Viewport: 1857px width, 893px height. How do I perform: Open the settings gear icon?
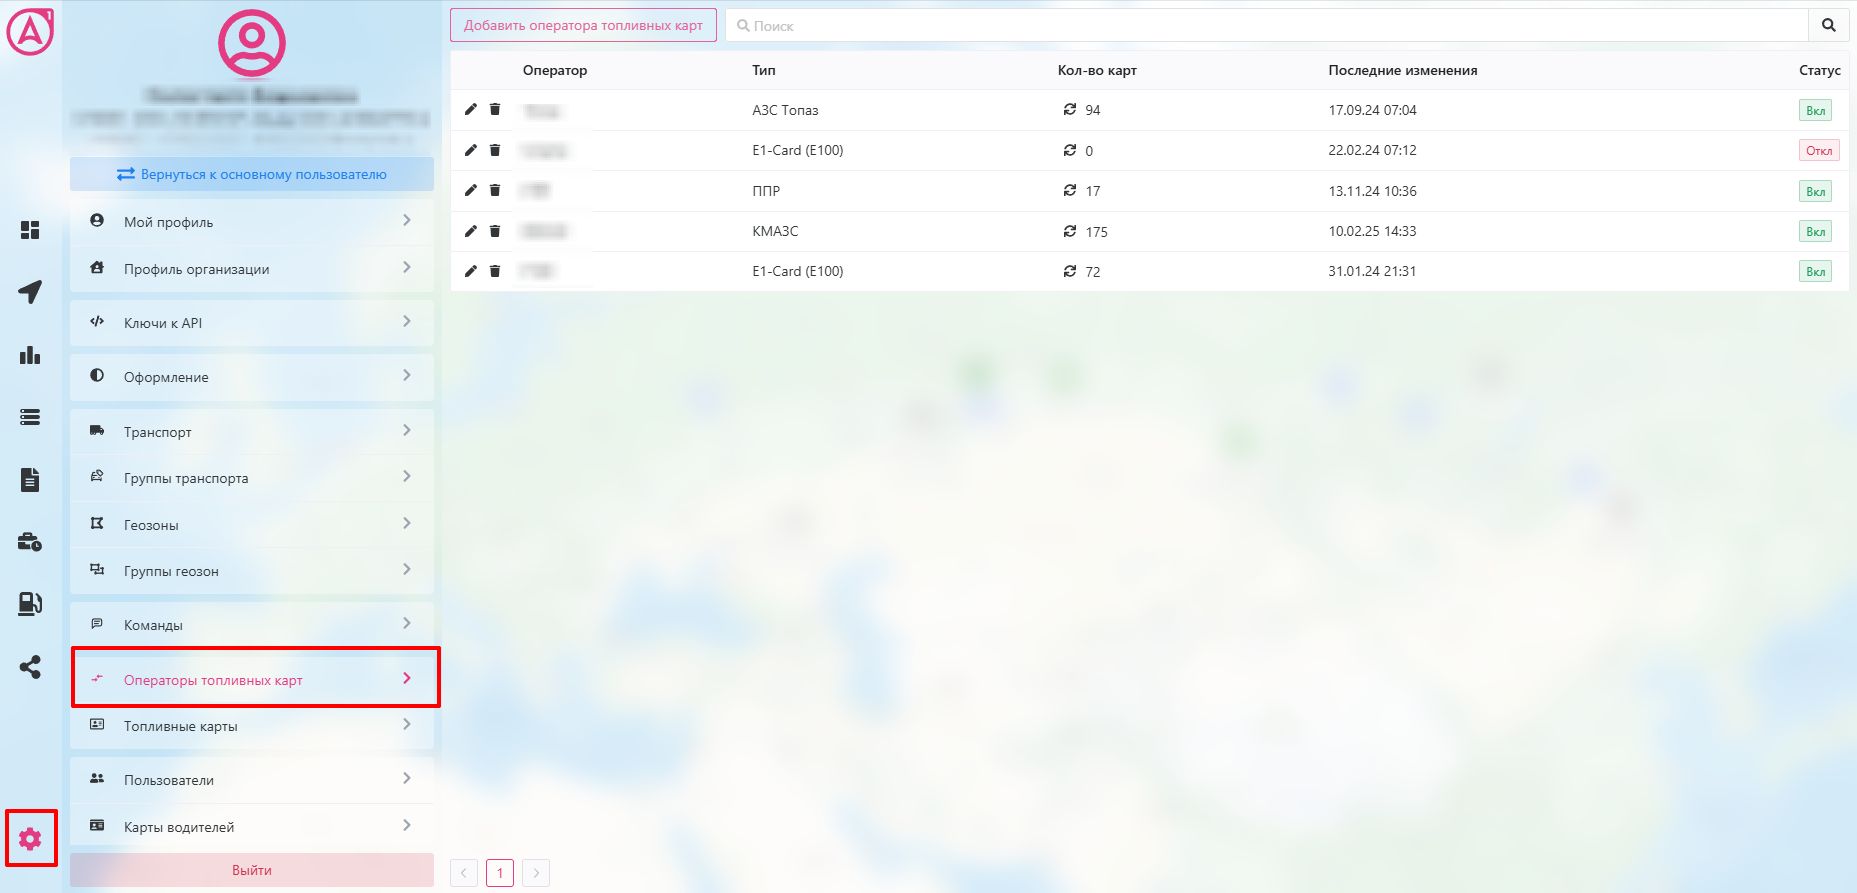pos(30,838)
